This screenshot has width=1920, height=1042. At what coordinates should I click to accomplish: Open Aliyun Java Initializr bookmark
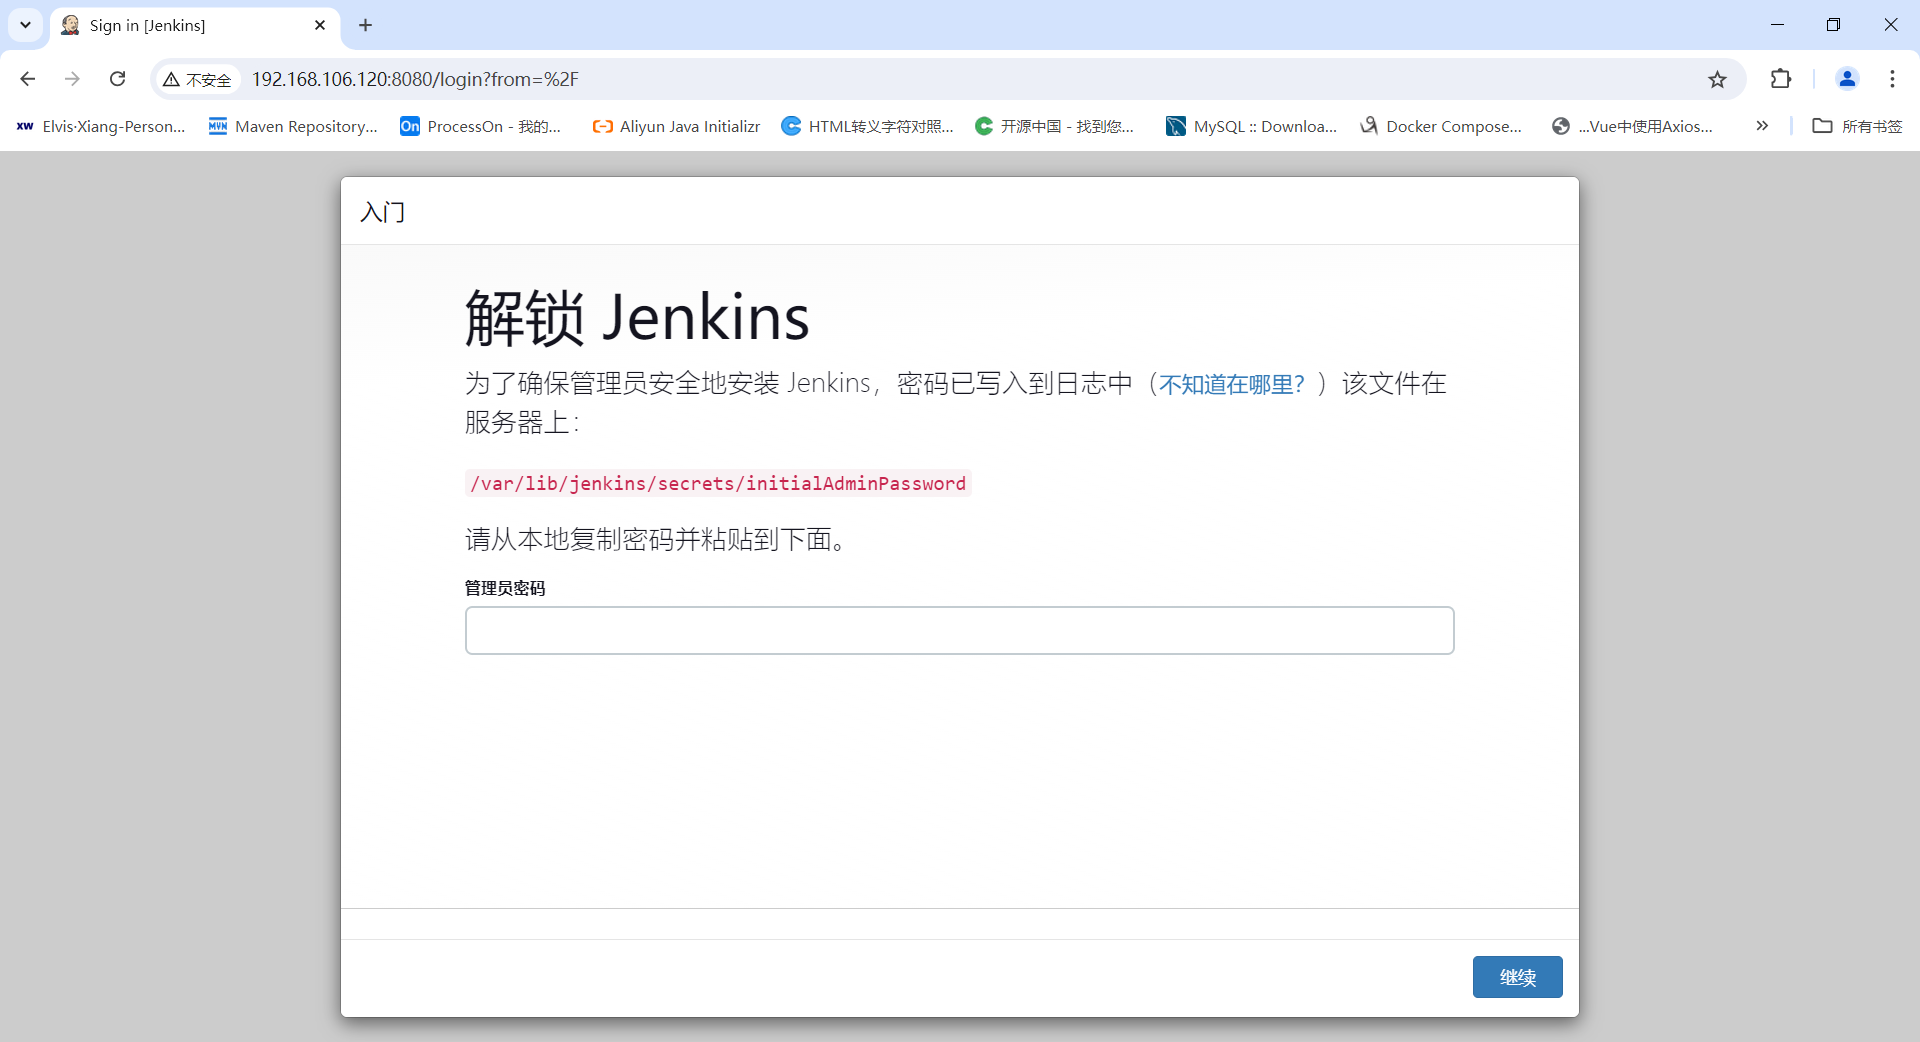click(676, 126)
